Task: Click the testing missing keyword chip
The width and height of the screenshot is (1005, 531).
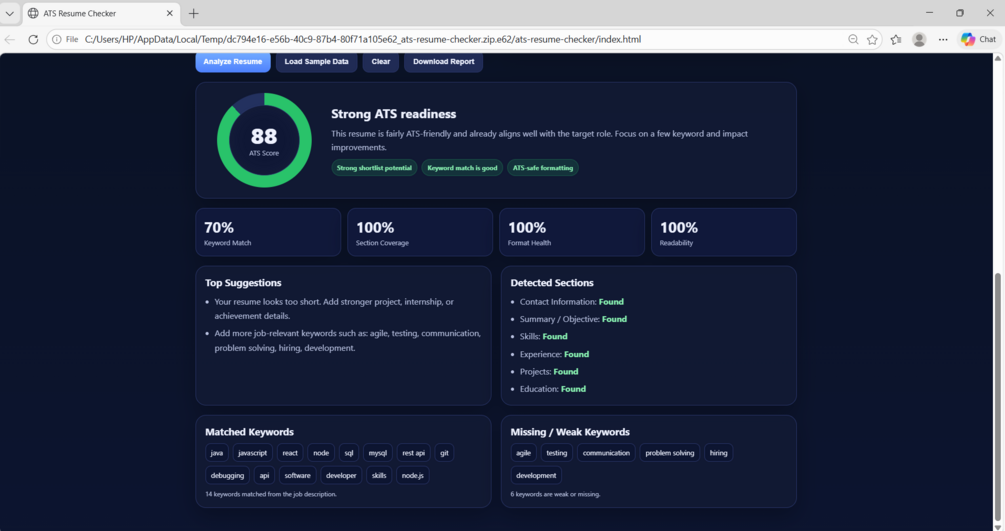Action: [556, 453]
